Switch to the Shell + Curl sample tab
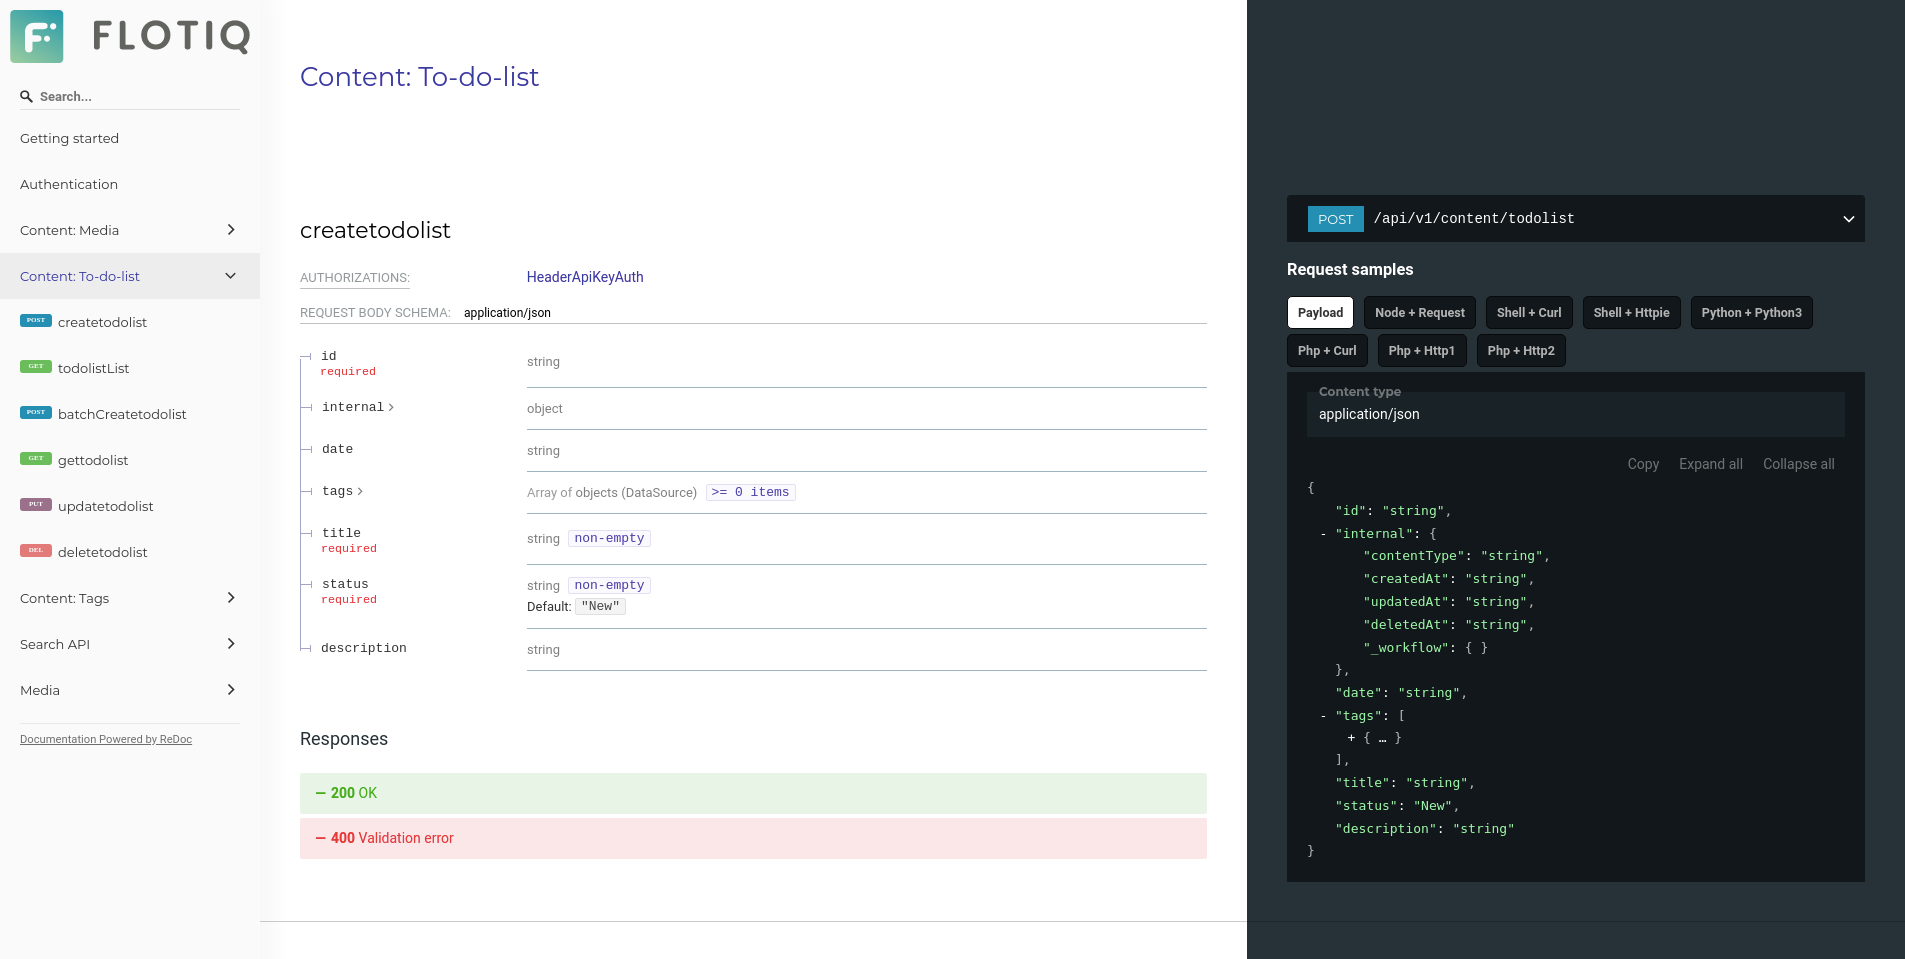Screen dimensions: 1905x959 click(1528, 312)
